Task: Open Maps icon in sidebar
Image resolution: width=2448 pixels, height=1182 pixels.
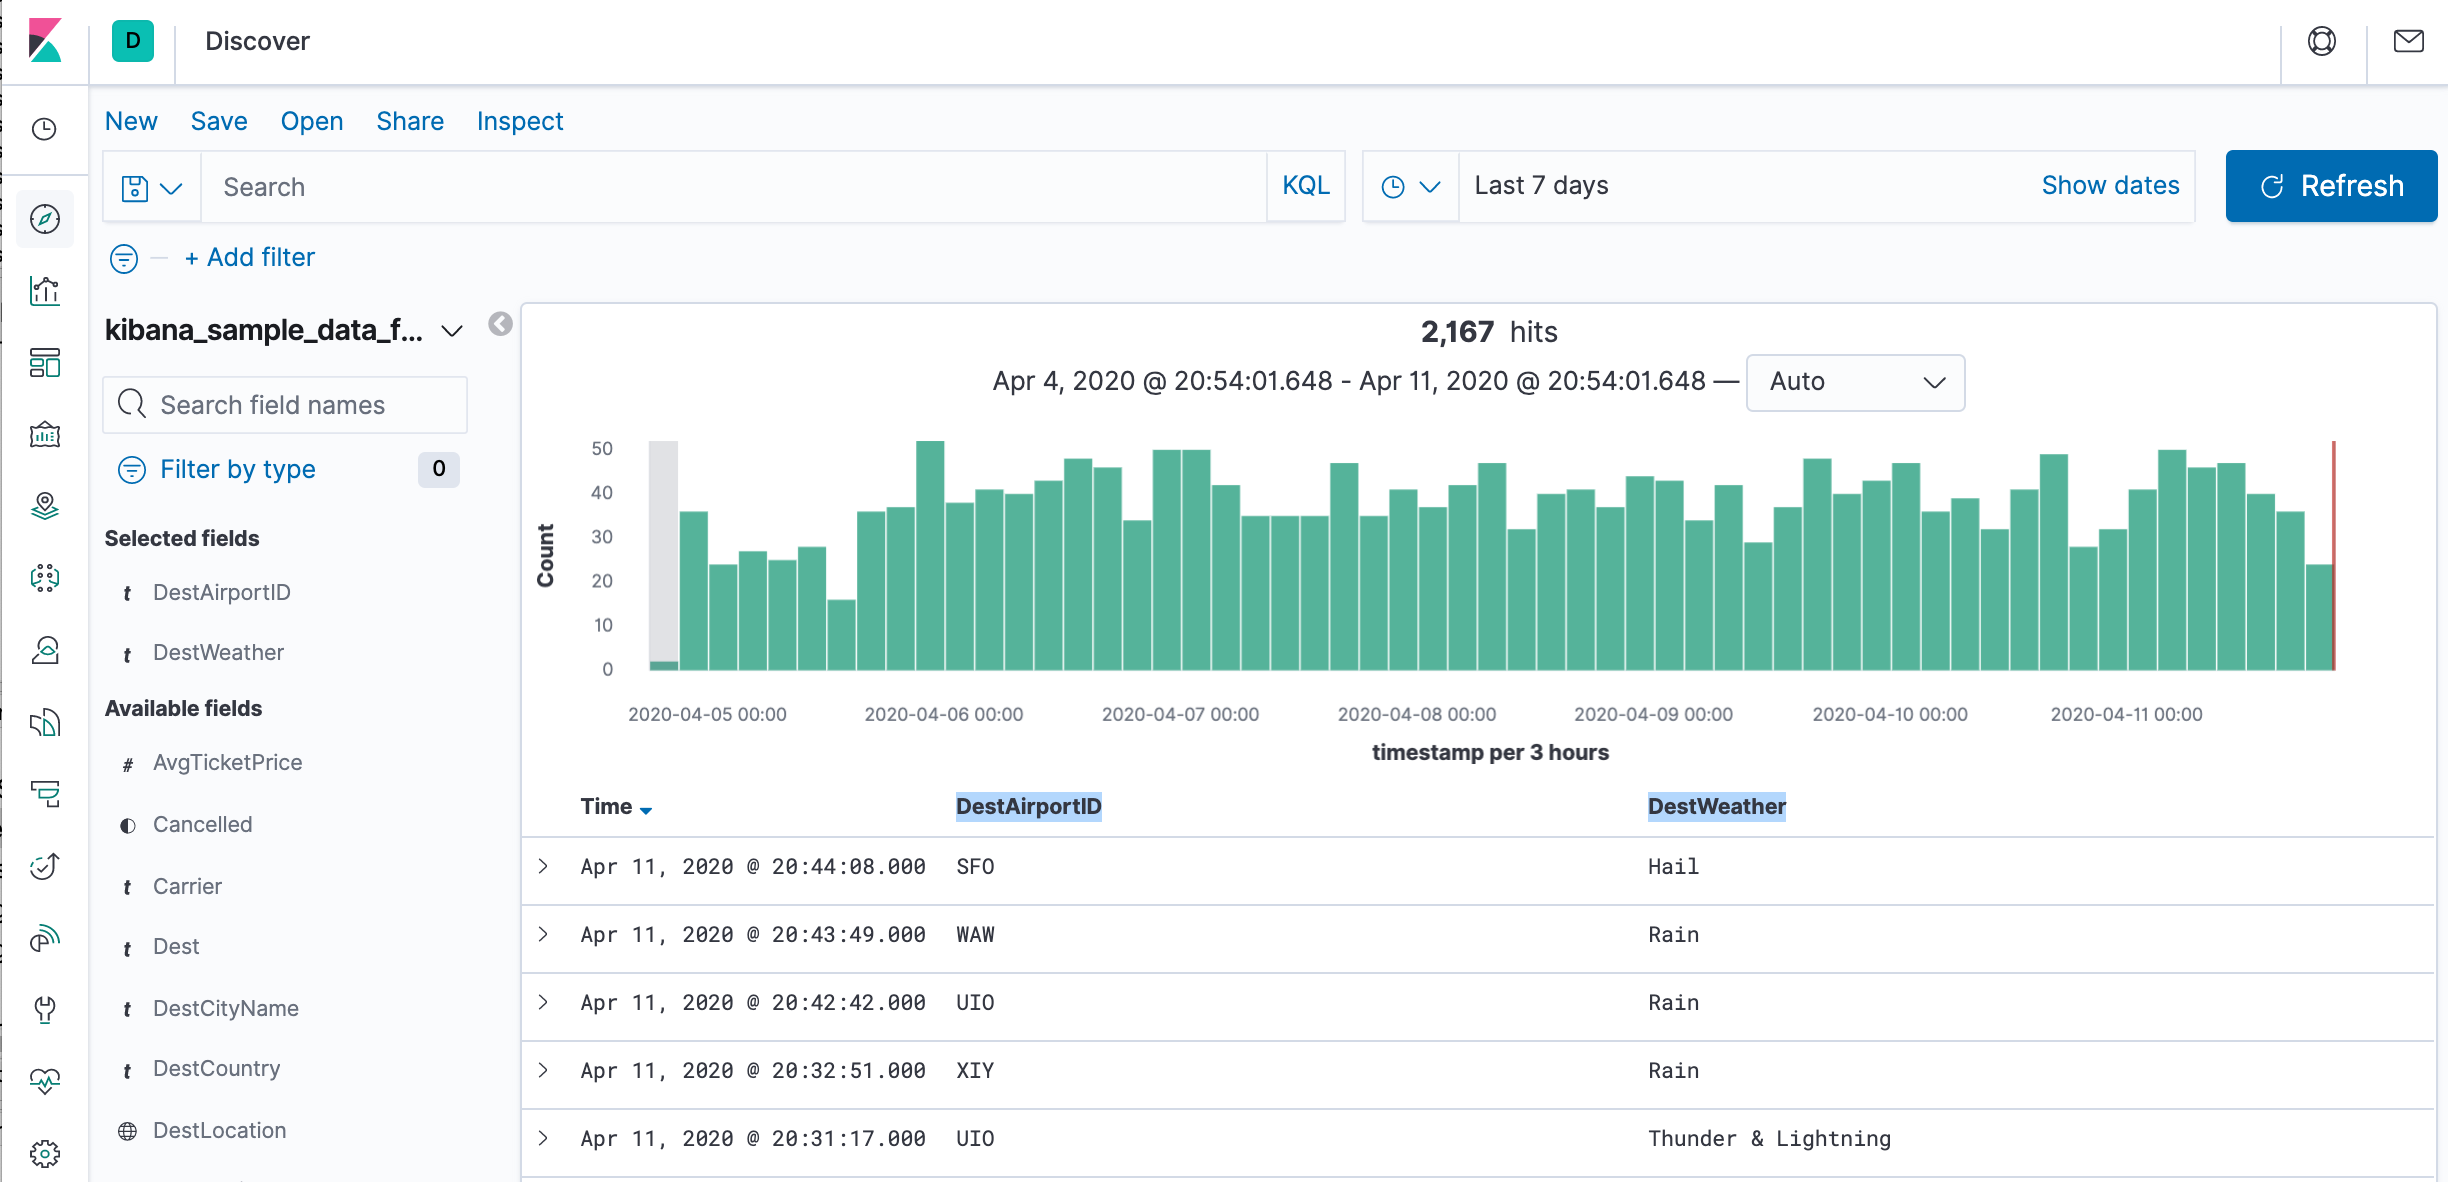Action: click(45, 507)
